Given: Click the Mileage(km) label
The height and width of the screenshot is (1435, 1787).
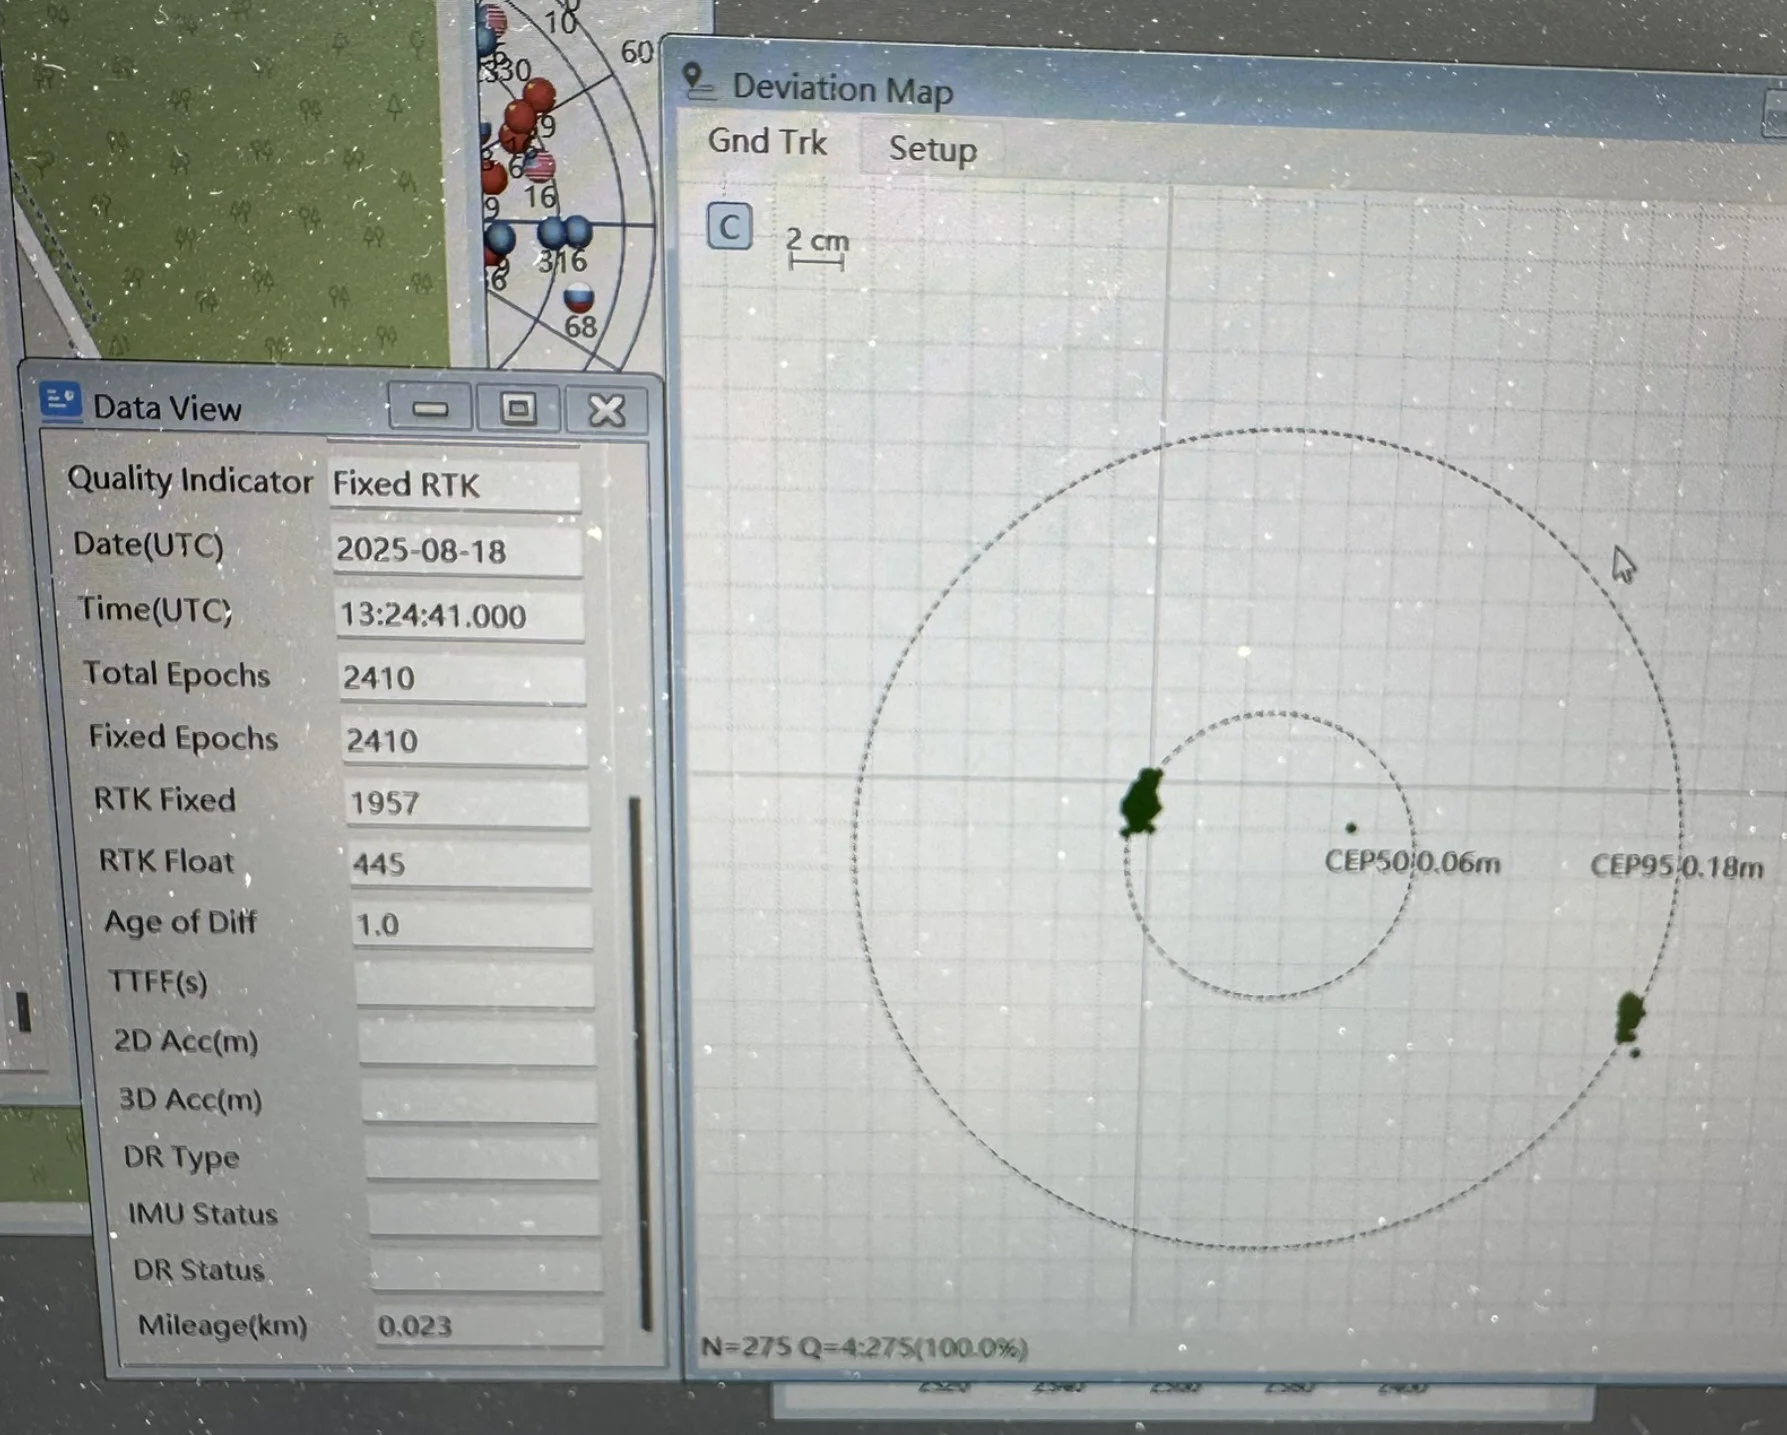Looking at the screenshot, I should (222, 1325).
